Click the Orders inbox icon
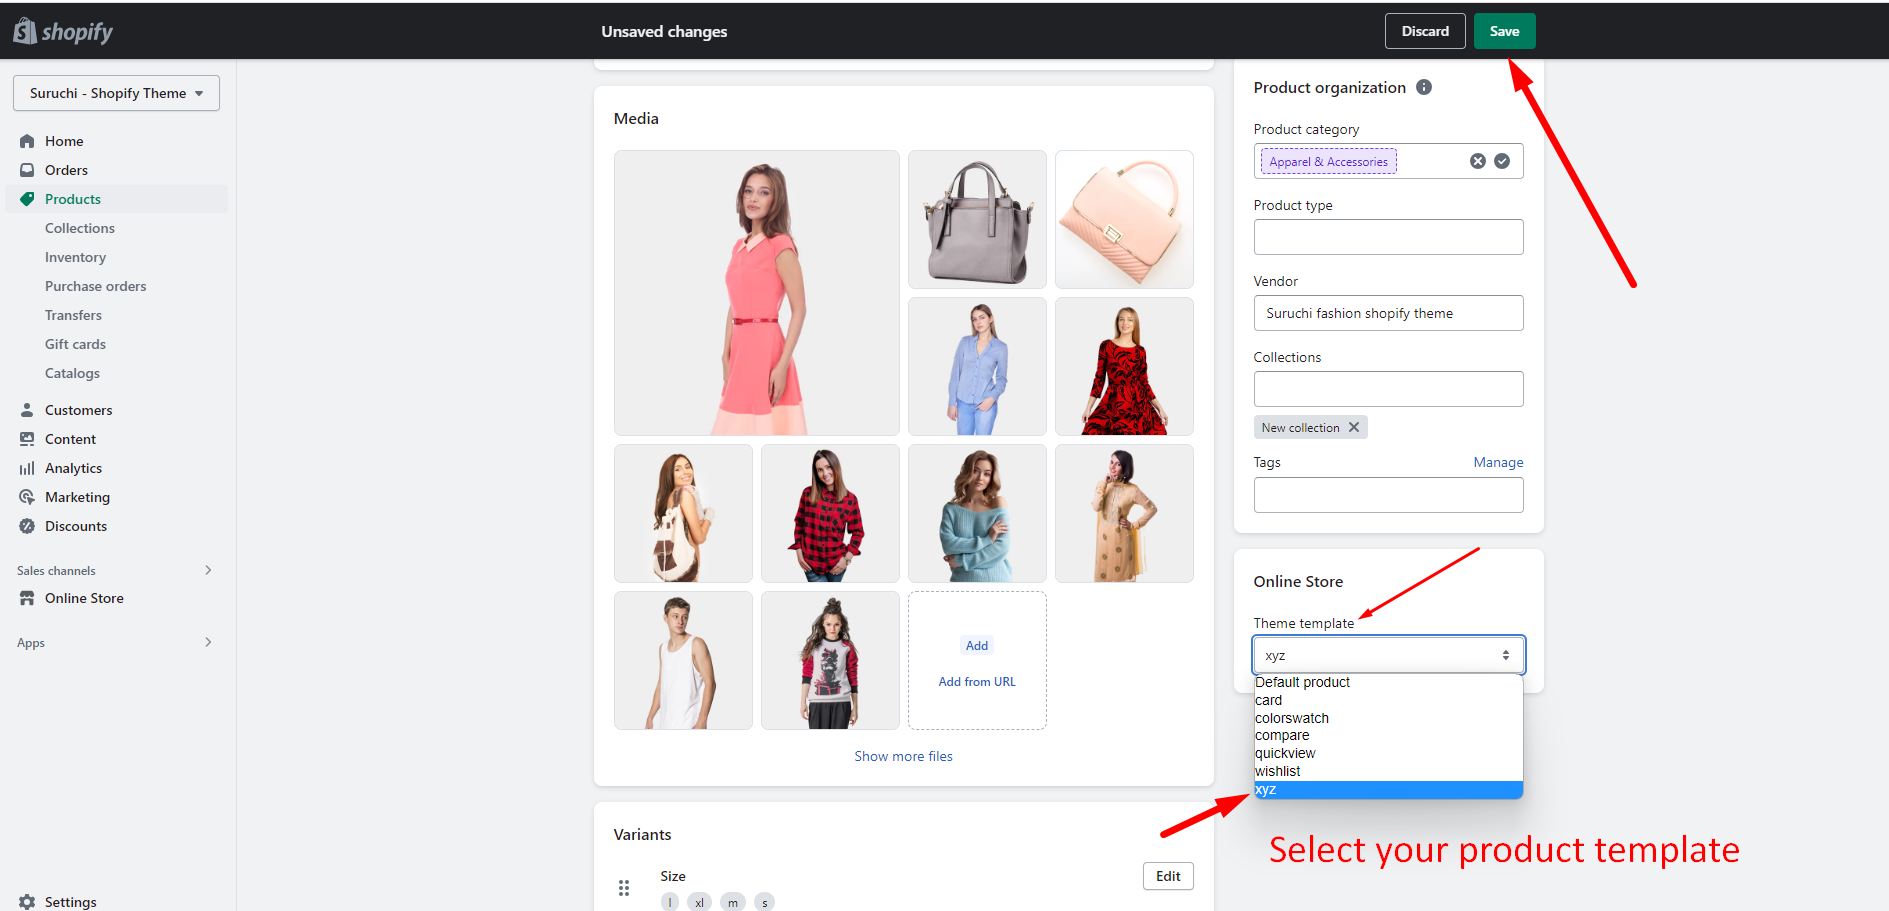The height and width of the screenshot is (911, 1889). click(27, 170)
